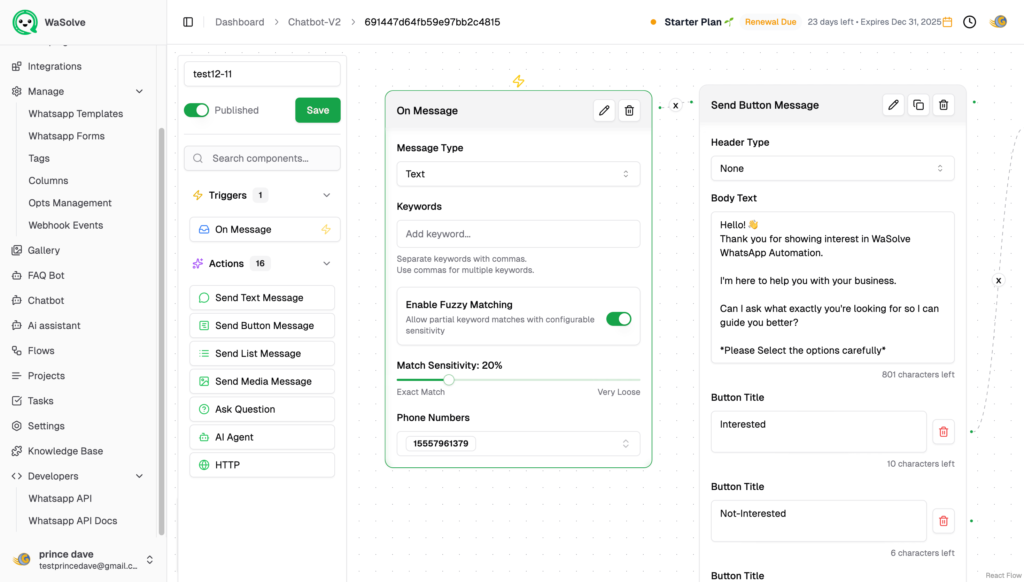1024x582 pixels.
Task: Click the Search components input field
Action: point(271,158)
